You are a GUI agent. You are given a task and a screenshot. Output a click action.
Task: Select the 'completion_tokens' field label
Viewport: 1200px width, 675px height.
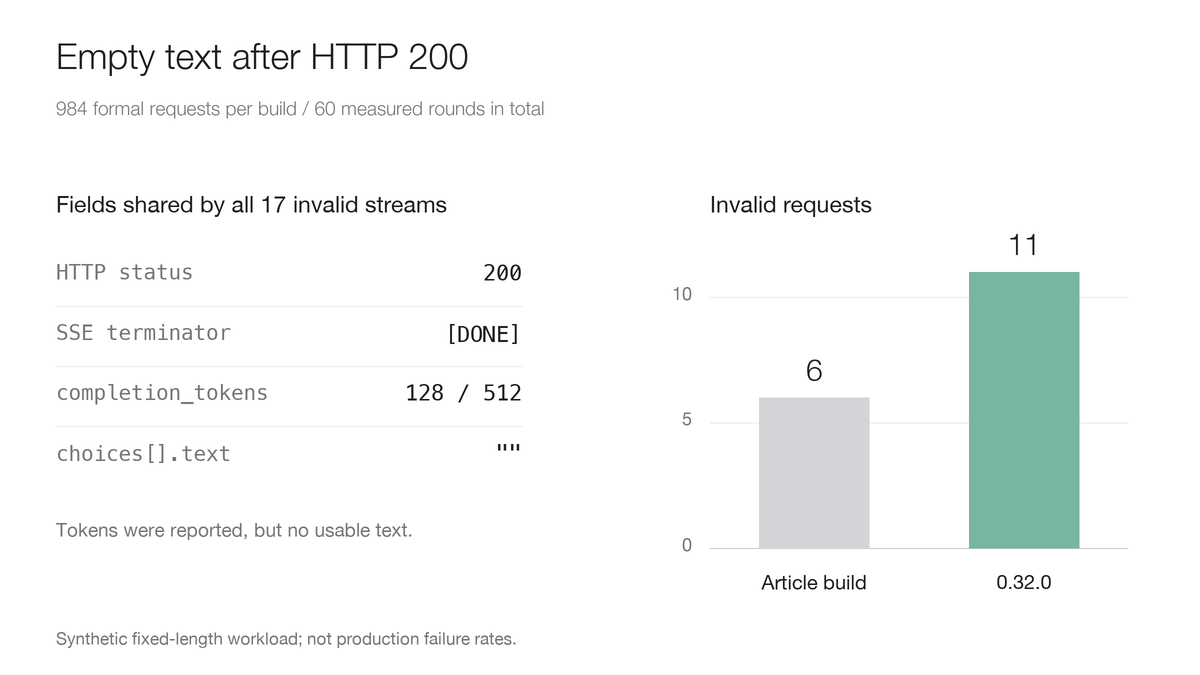click(x=162, y=393)
